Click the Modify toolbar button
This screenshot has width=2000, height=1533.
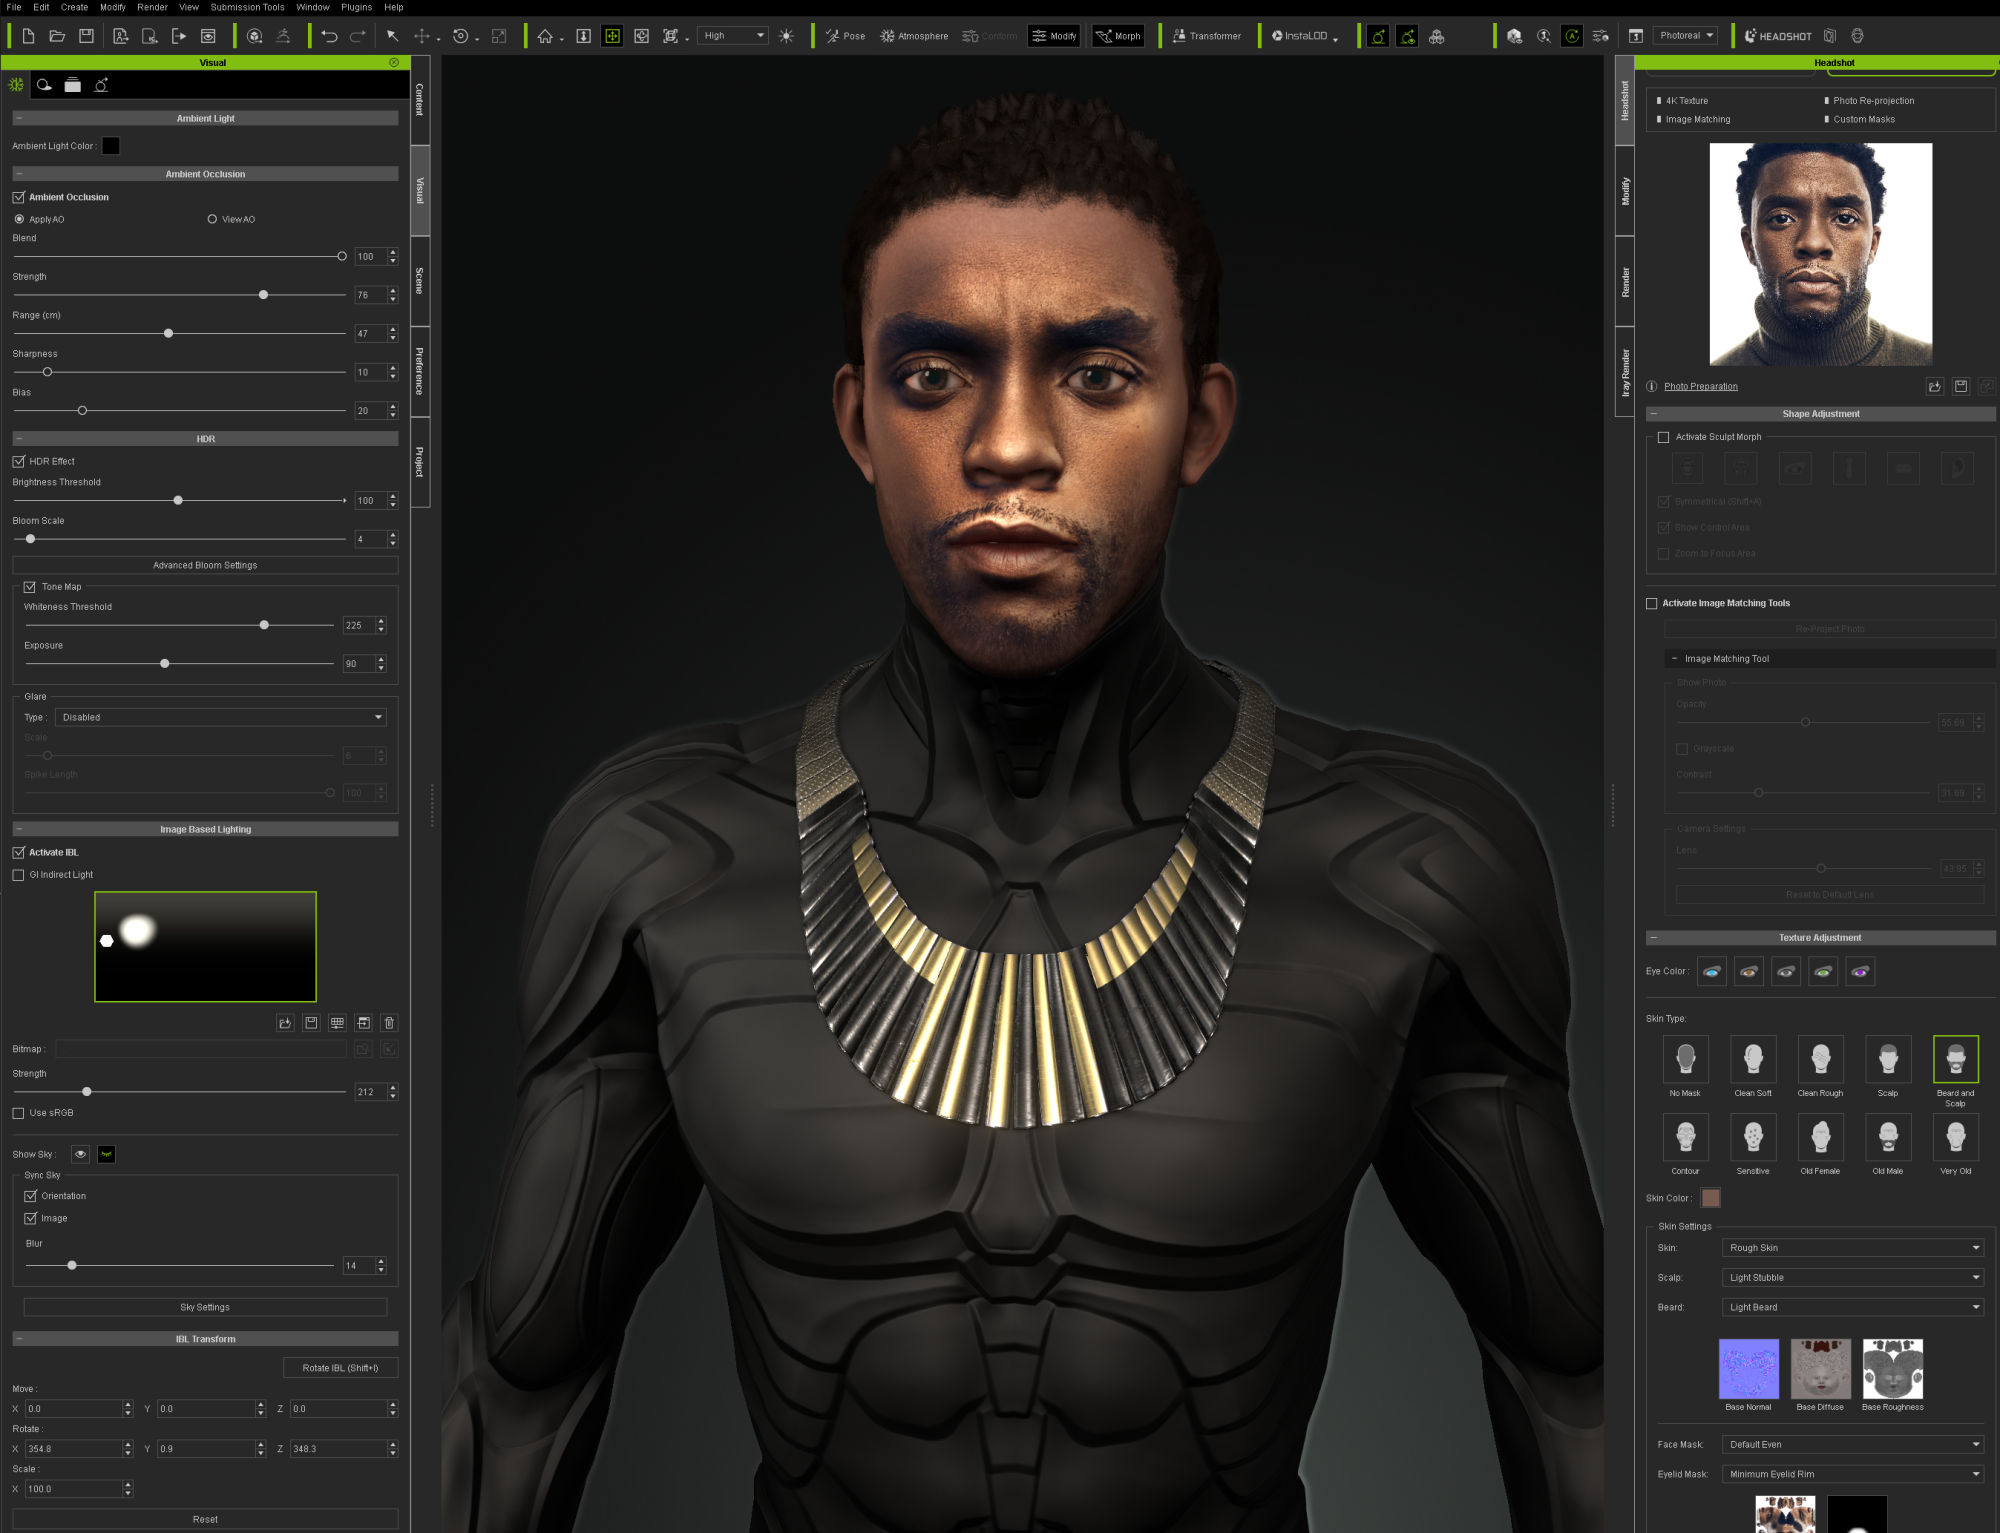[x=1054, y=36]
